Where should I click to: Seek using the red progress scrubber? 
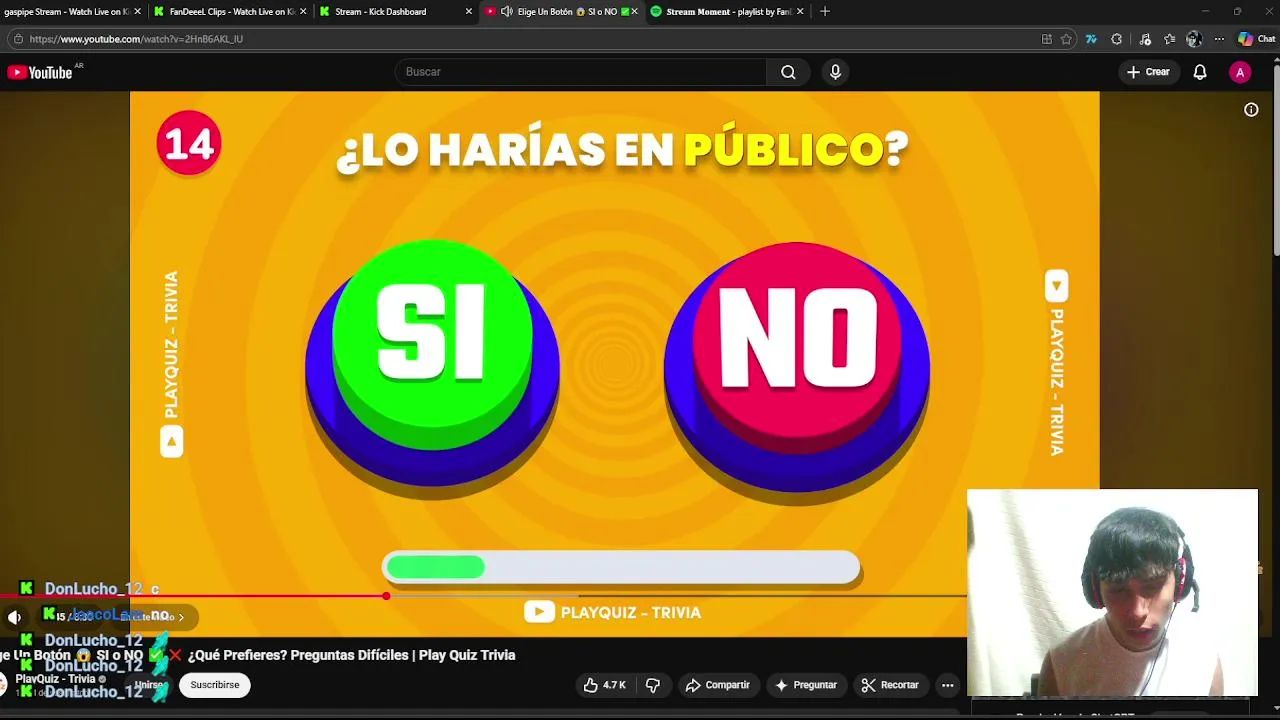tap(386, 596)
